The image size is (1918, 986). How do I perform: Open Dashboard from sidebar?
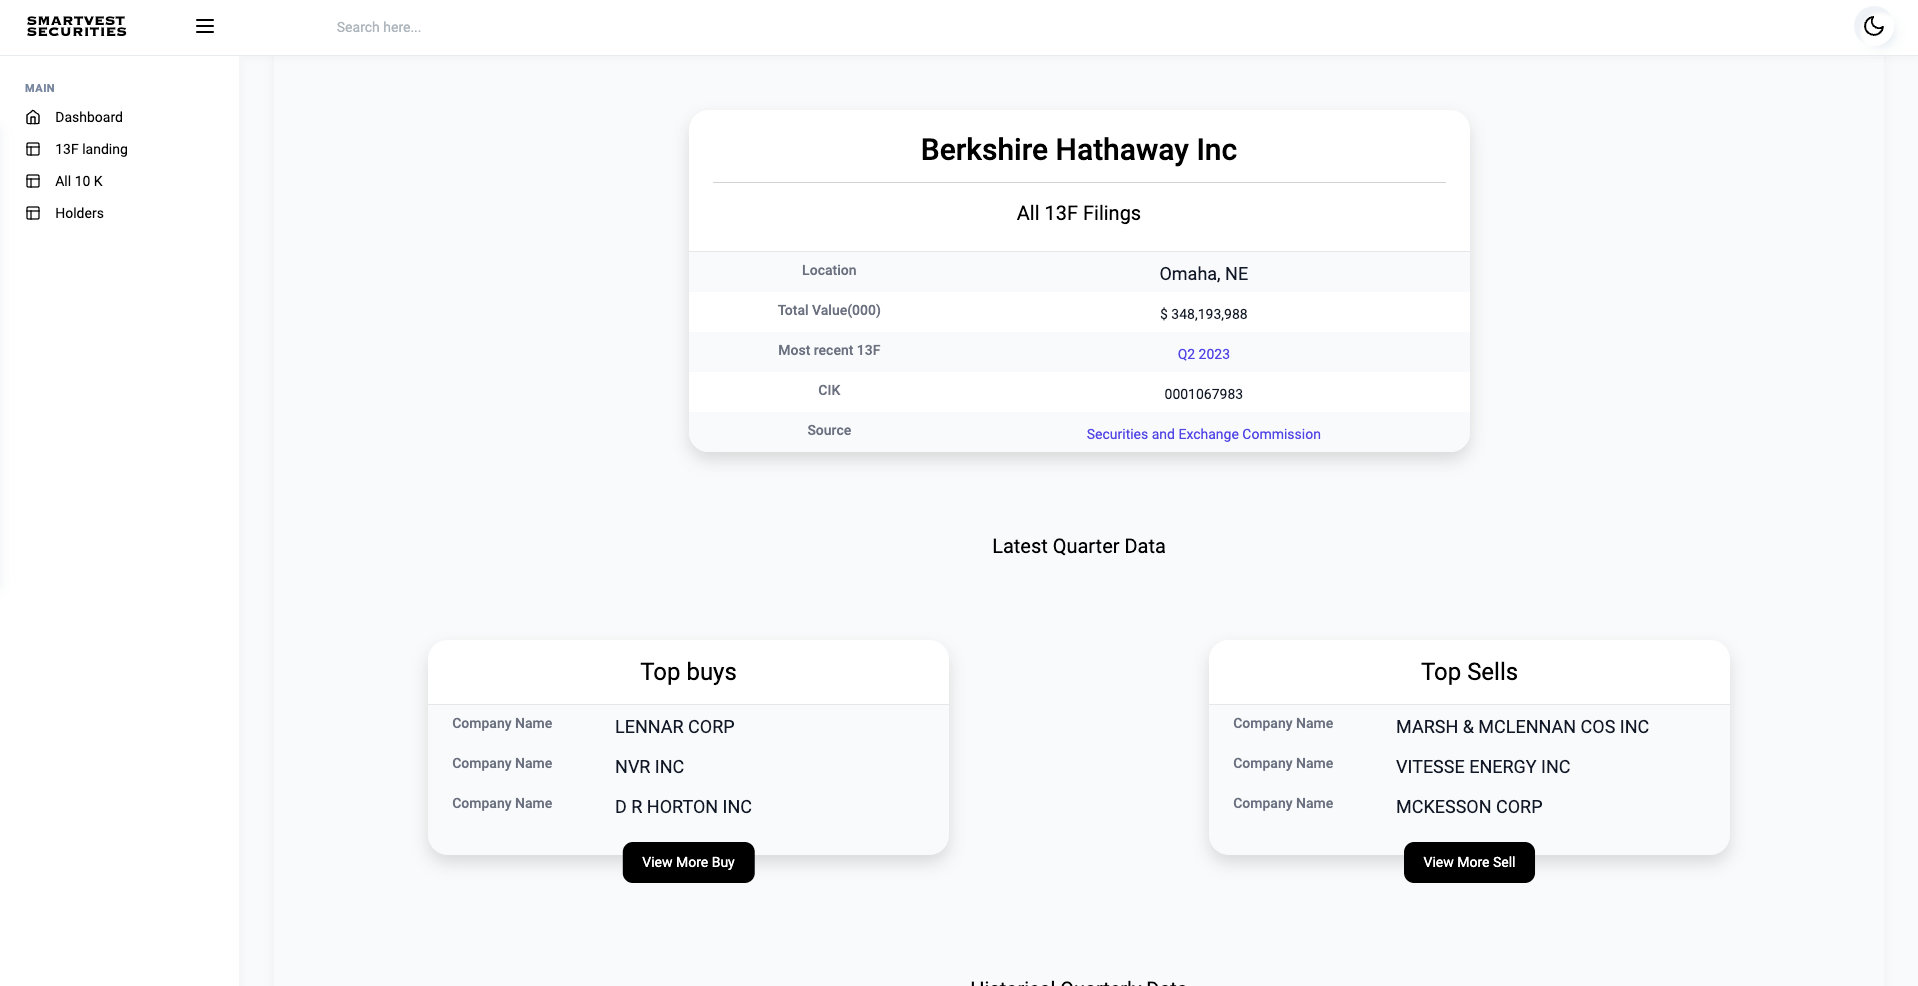point(89,117)
